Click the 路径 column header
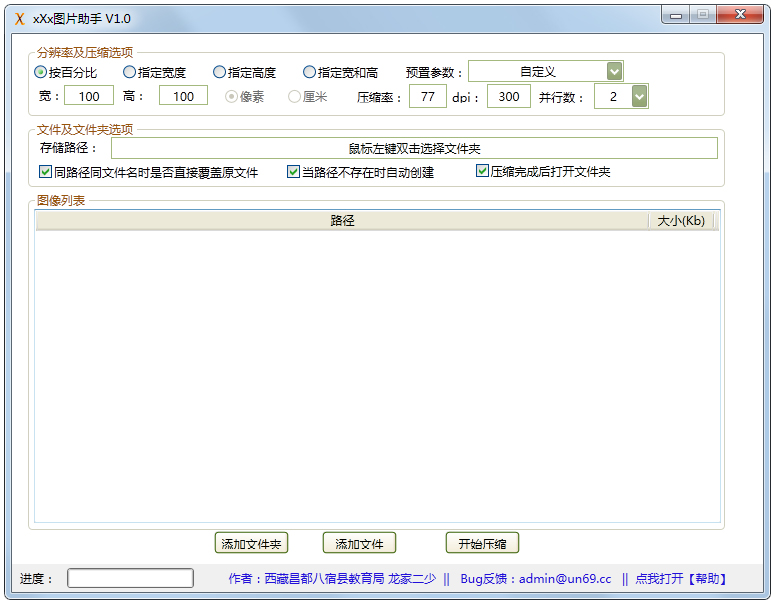This screenshot has width=776, height=604. tap(342, 221)
